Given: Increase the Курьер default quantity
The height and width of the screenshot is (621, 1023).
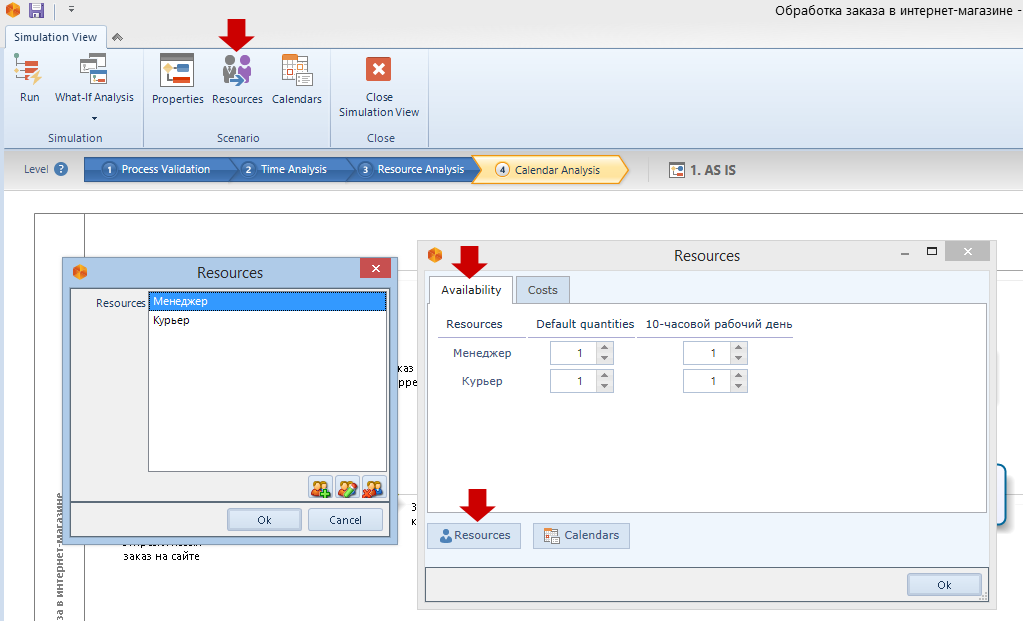Looking at the screenshot, I should coord(605,376).
